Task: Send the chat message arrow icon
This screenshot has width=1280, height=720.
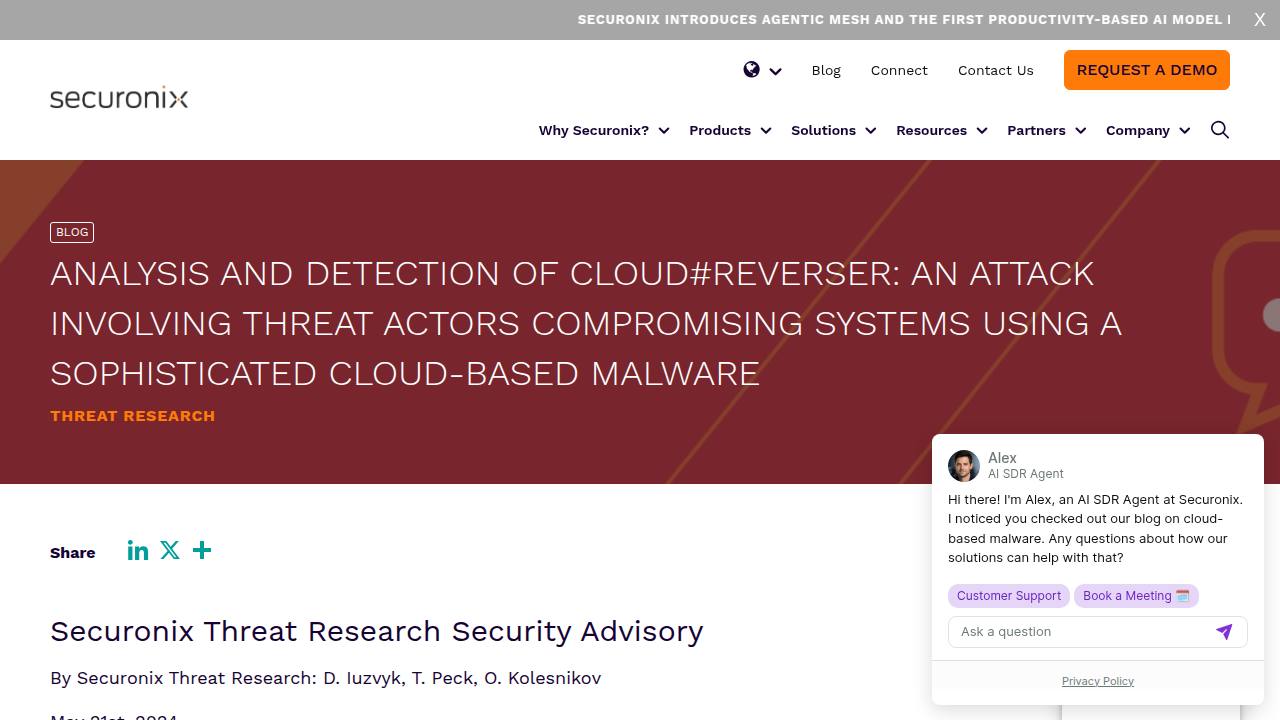Action: coord(1224,631)
